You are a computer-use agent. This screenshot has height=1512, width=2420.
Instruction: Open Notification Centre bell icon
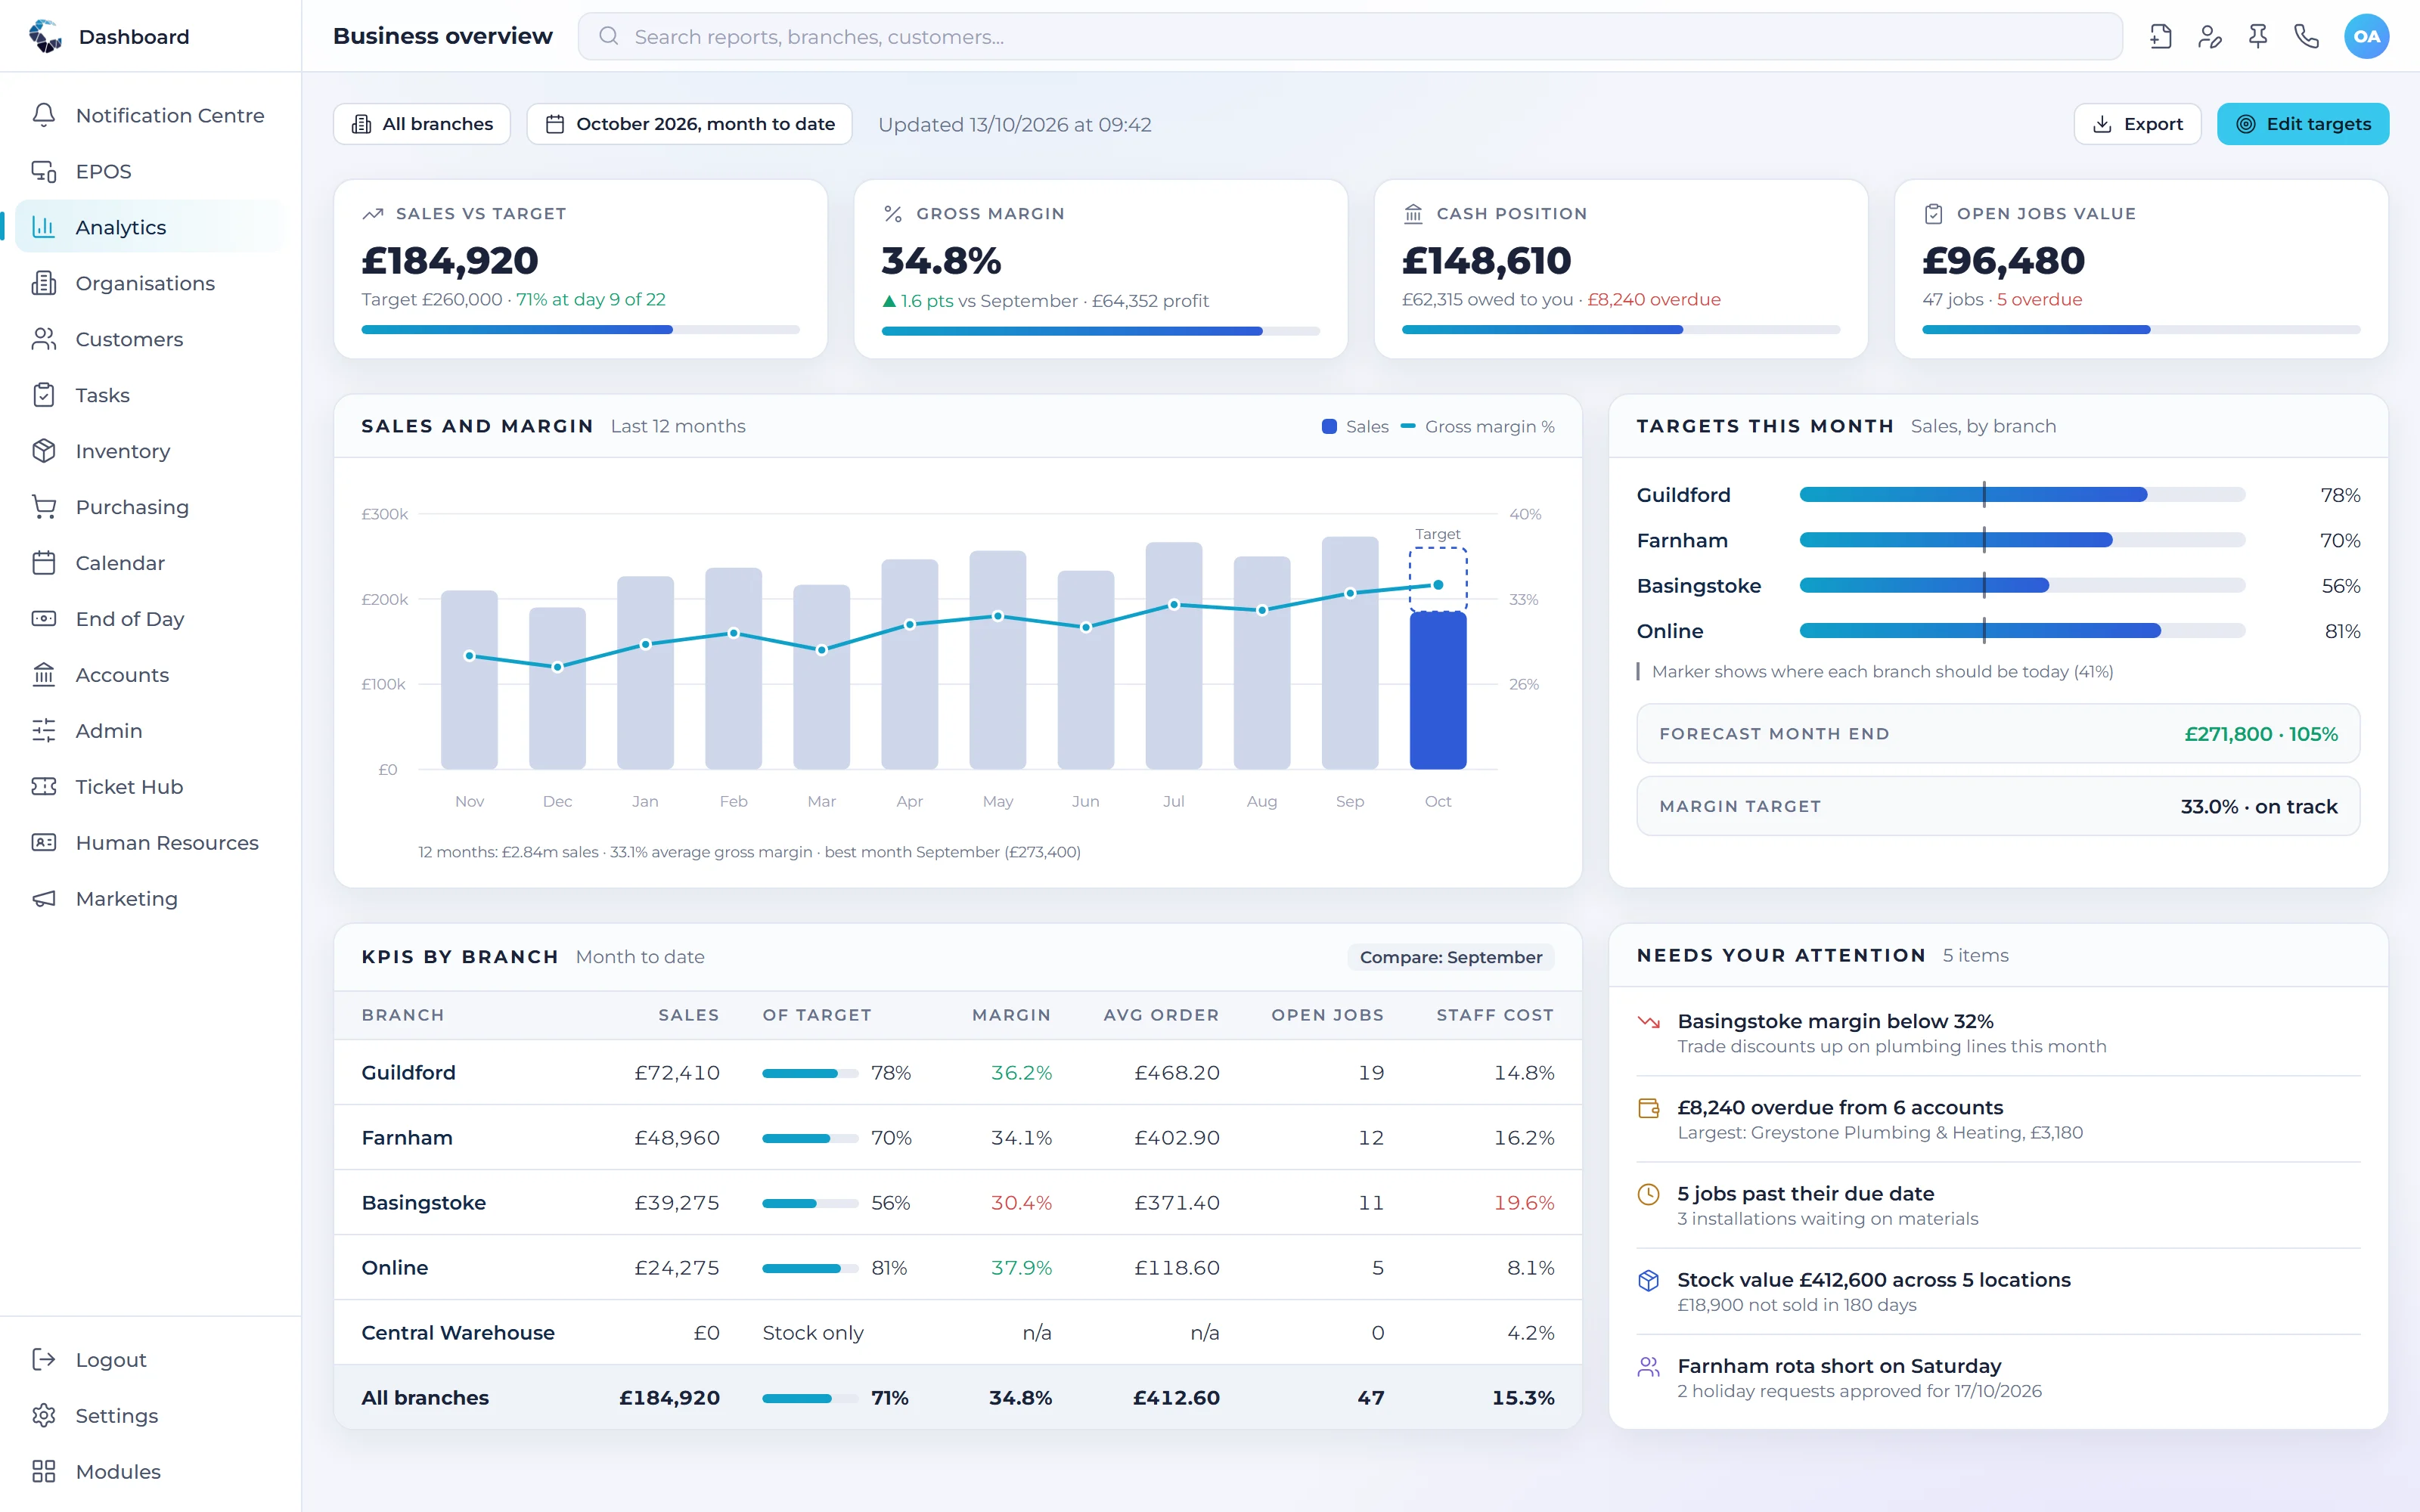pos(44,115)
